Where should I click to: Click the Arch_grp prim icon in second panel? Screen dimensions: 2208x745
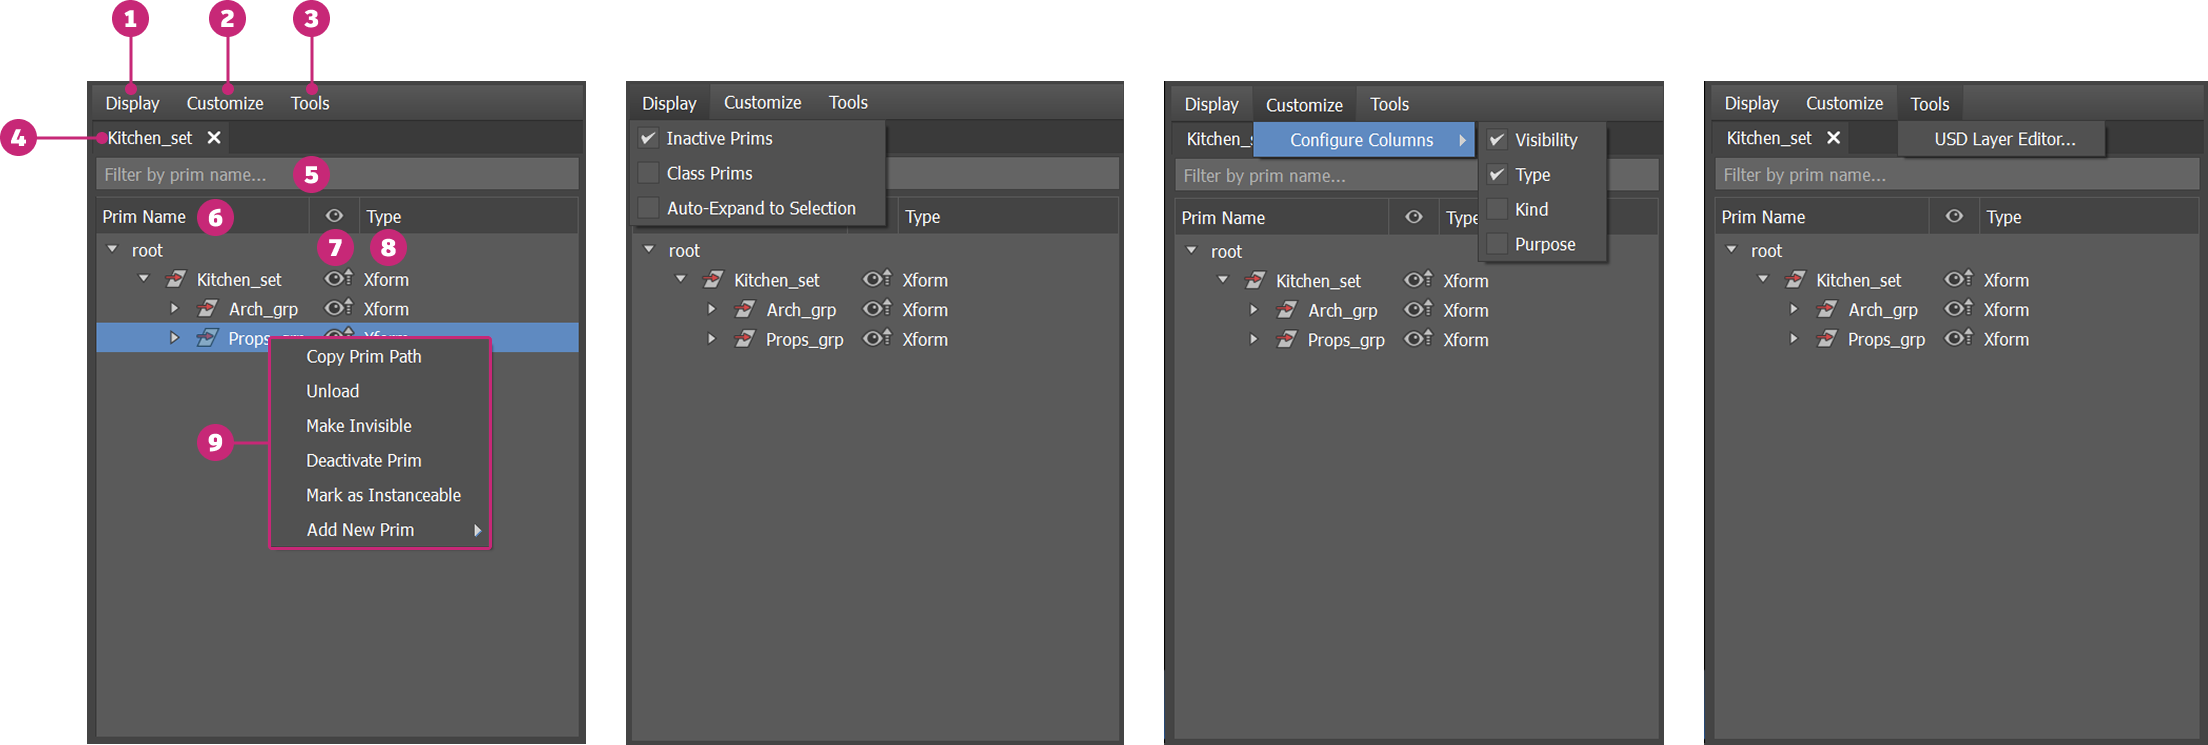coord(745,310)
